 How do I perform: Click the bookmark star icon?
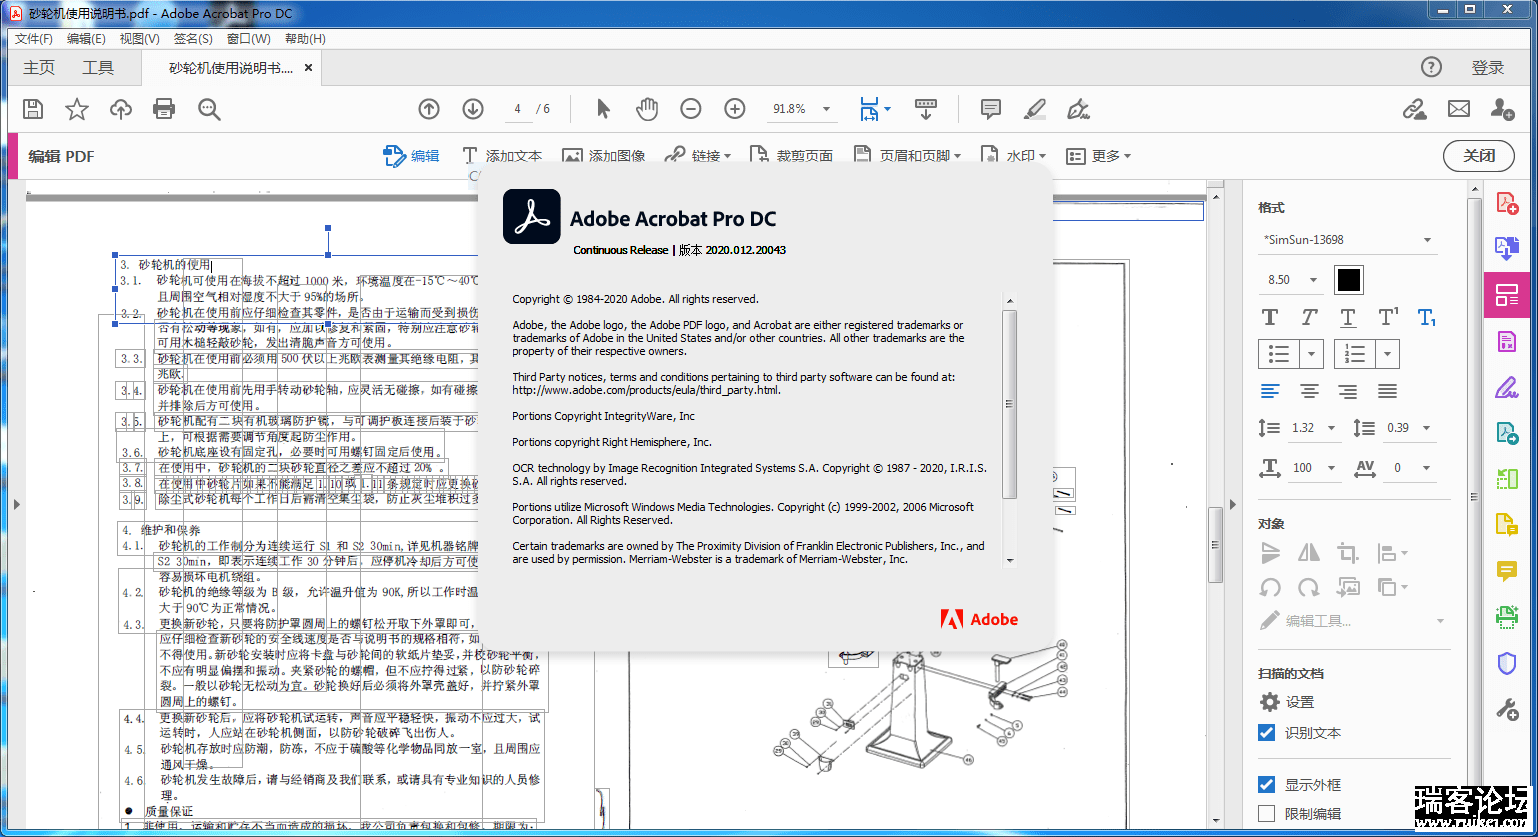point(77,109)
